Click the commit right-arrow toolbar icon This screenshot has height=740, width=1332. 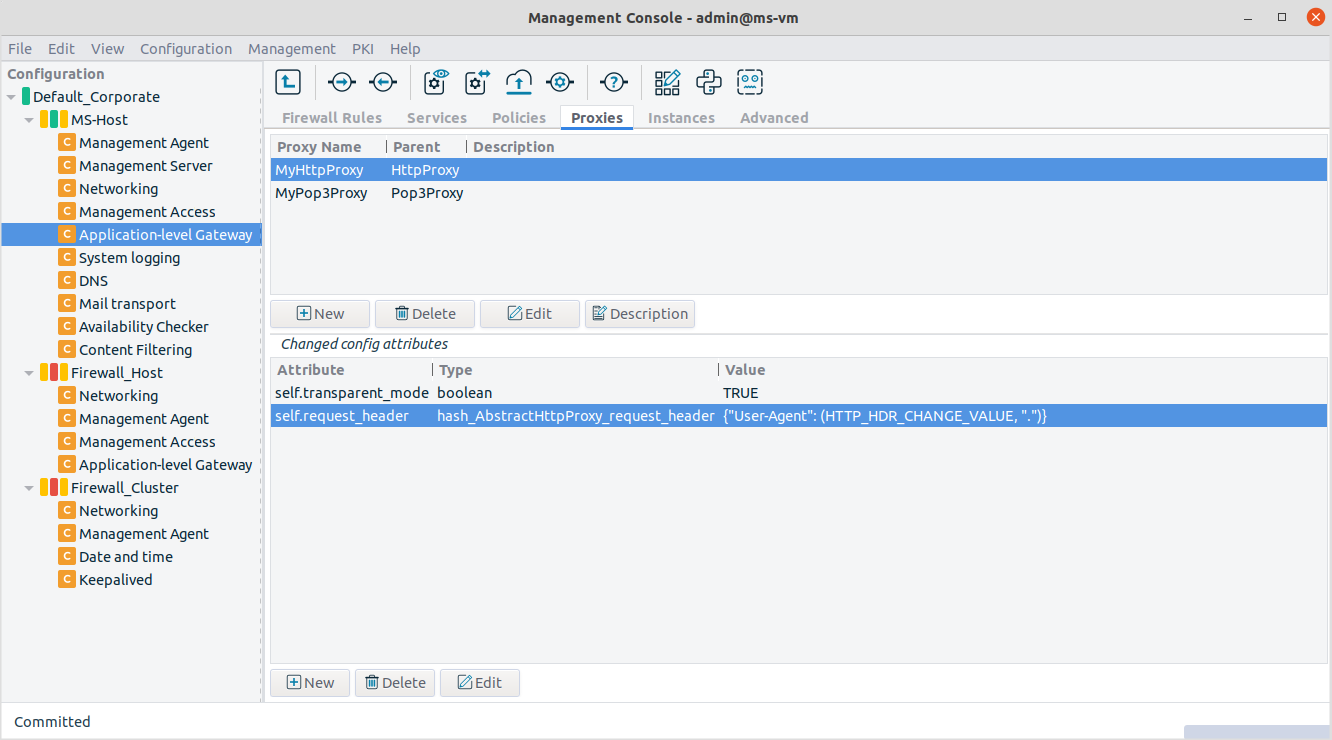point(342,82)
